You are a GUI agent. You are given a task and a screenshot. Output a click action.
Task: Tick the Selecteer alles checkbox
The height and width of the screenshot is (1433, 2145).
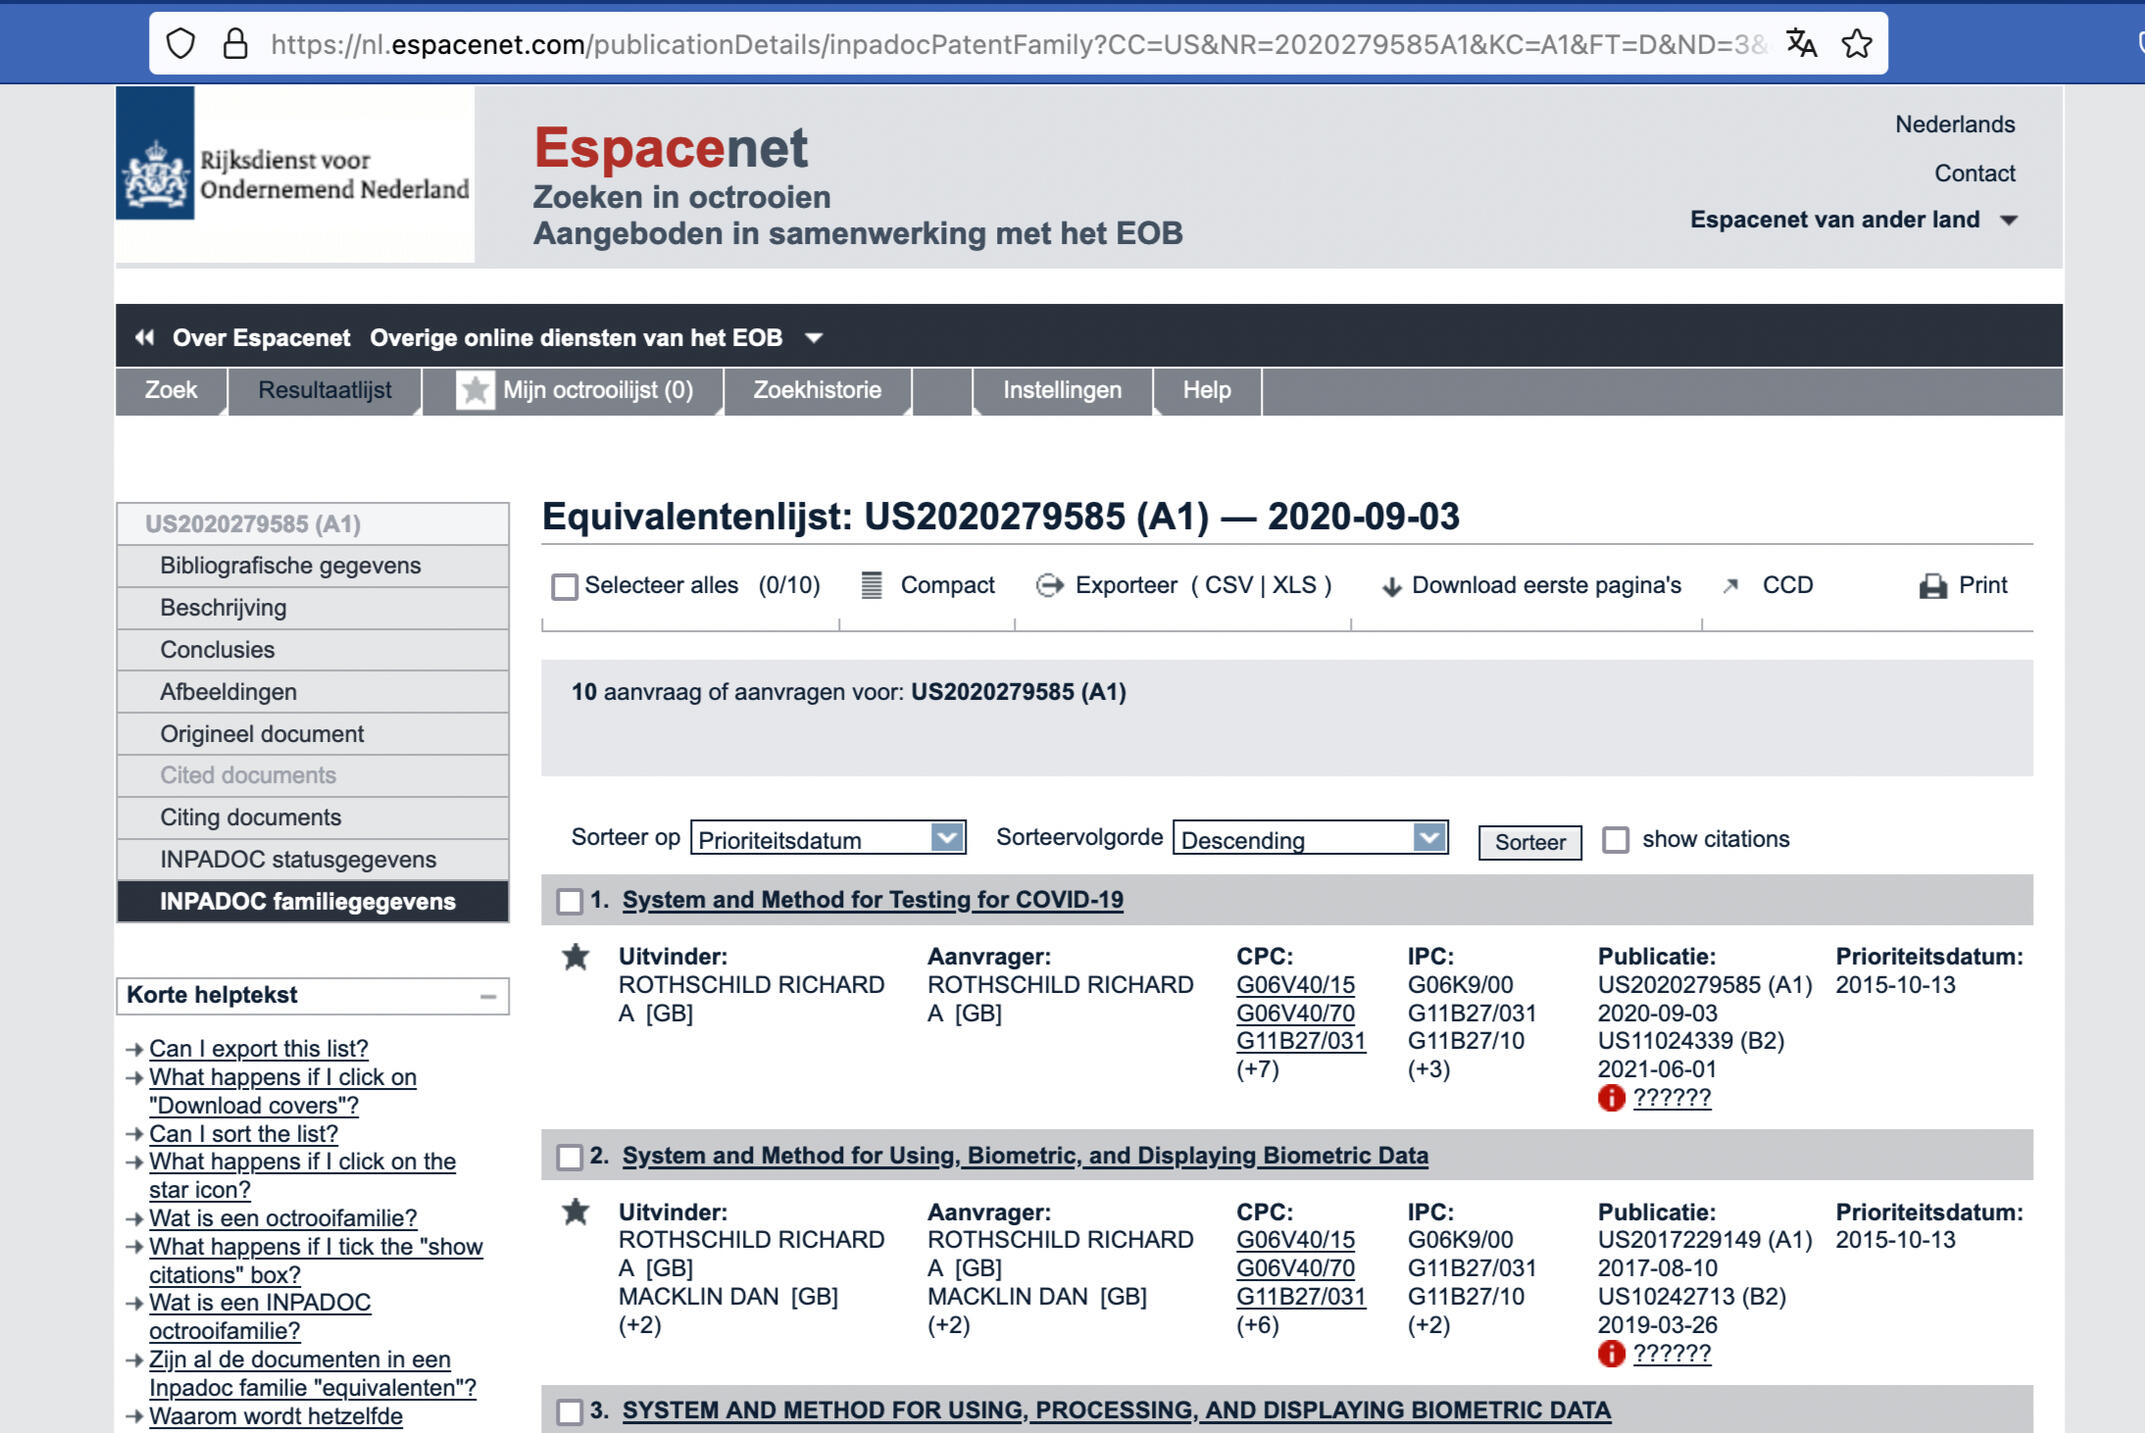click(x=565, y=587)
